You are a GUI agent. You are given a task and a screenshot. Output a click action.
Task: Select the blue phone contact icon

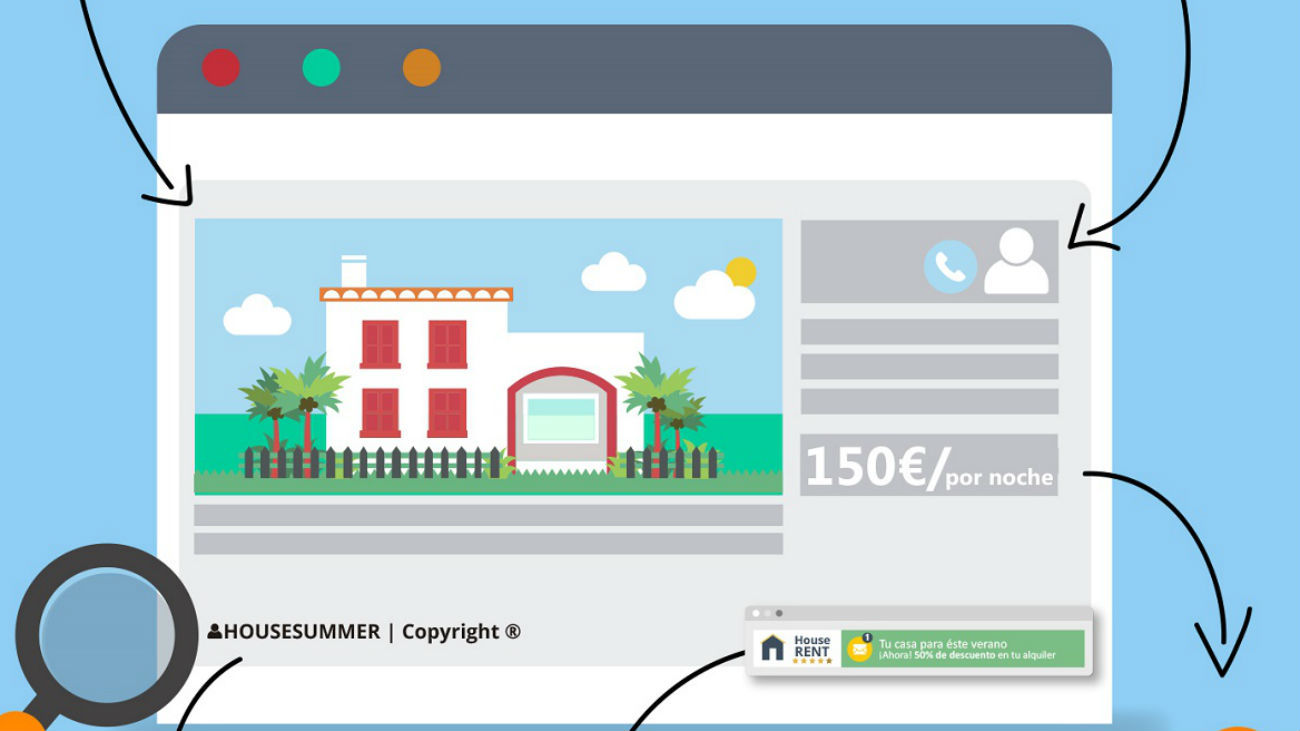pyautogui.click(x=951, y=266)
